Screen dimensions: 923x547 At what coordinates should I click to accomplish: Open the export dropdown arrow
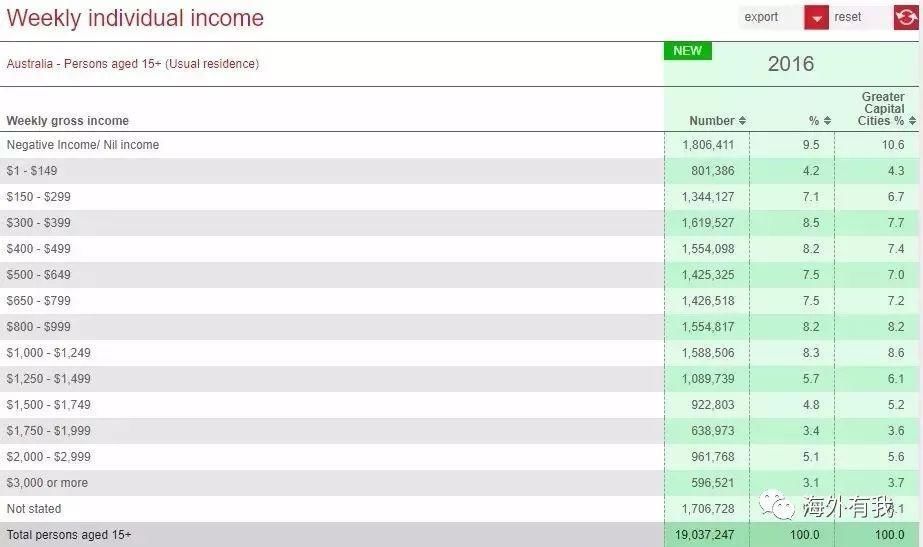click(x=816, y=18)
